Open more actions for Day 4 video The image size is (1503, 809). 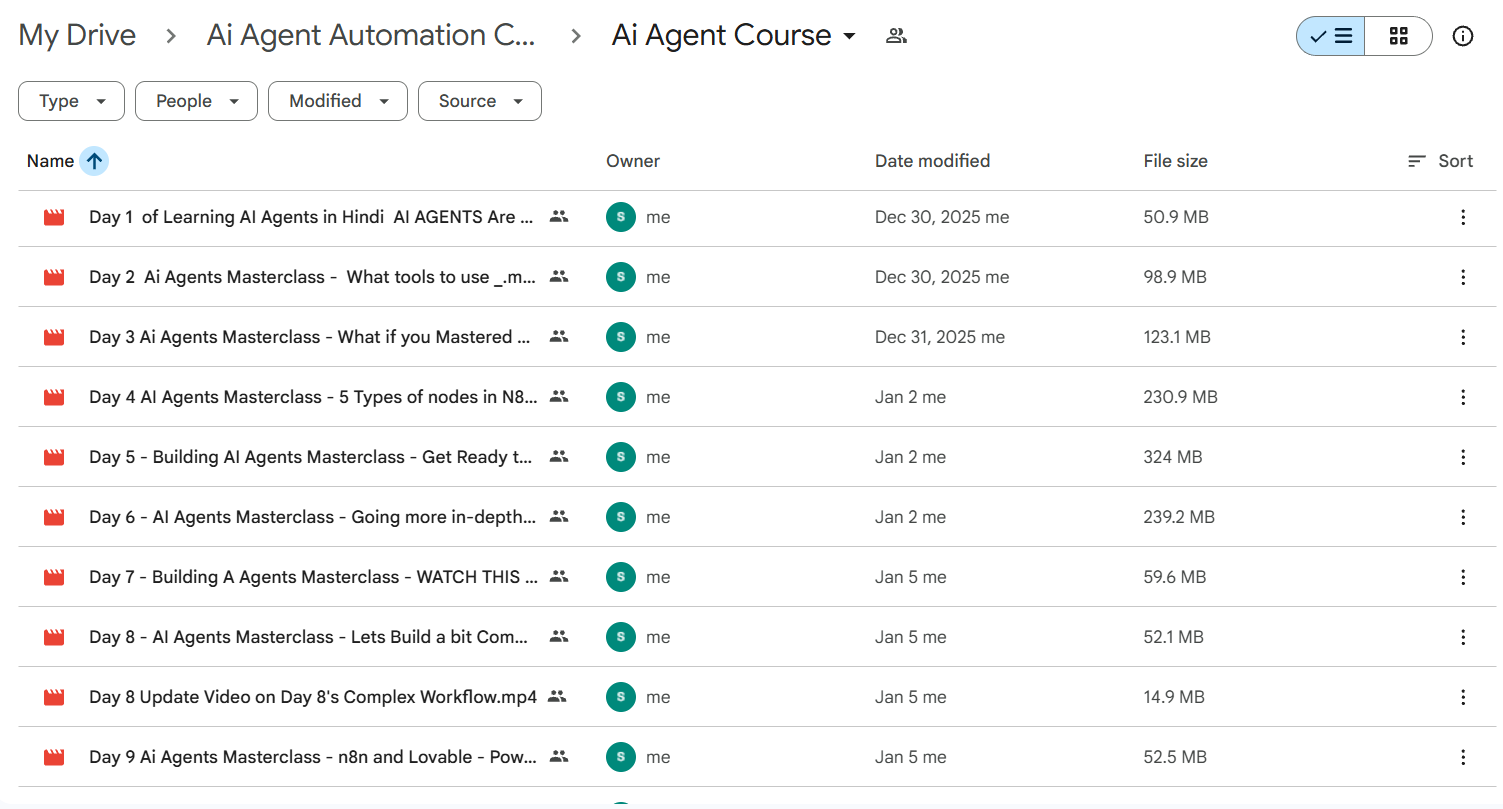1462,397
